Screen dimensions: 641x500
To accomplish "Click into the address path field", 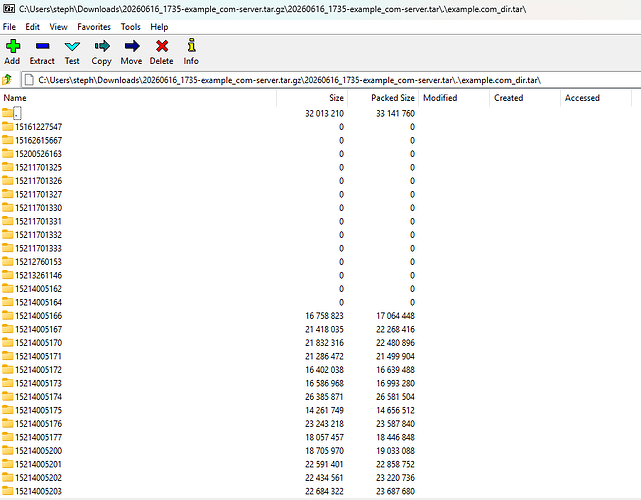I will click(x=331, y=80).
